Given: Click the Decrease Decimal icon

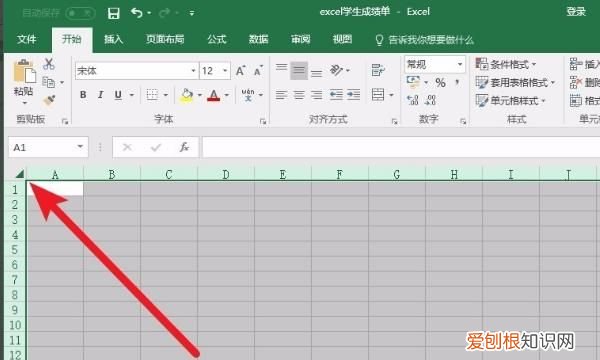Looking at the screenshot, I should coord(430,100).
